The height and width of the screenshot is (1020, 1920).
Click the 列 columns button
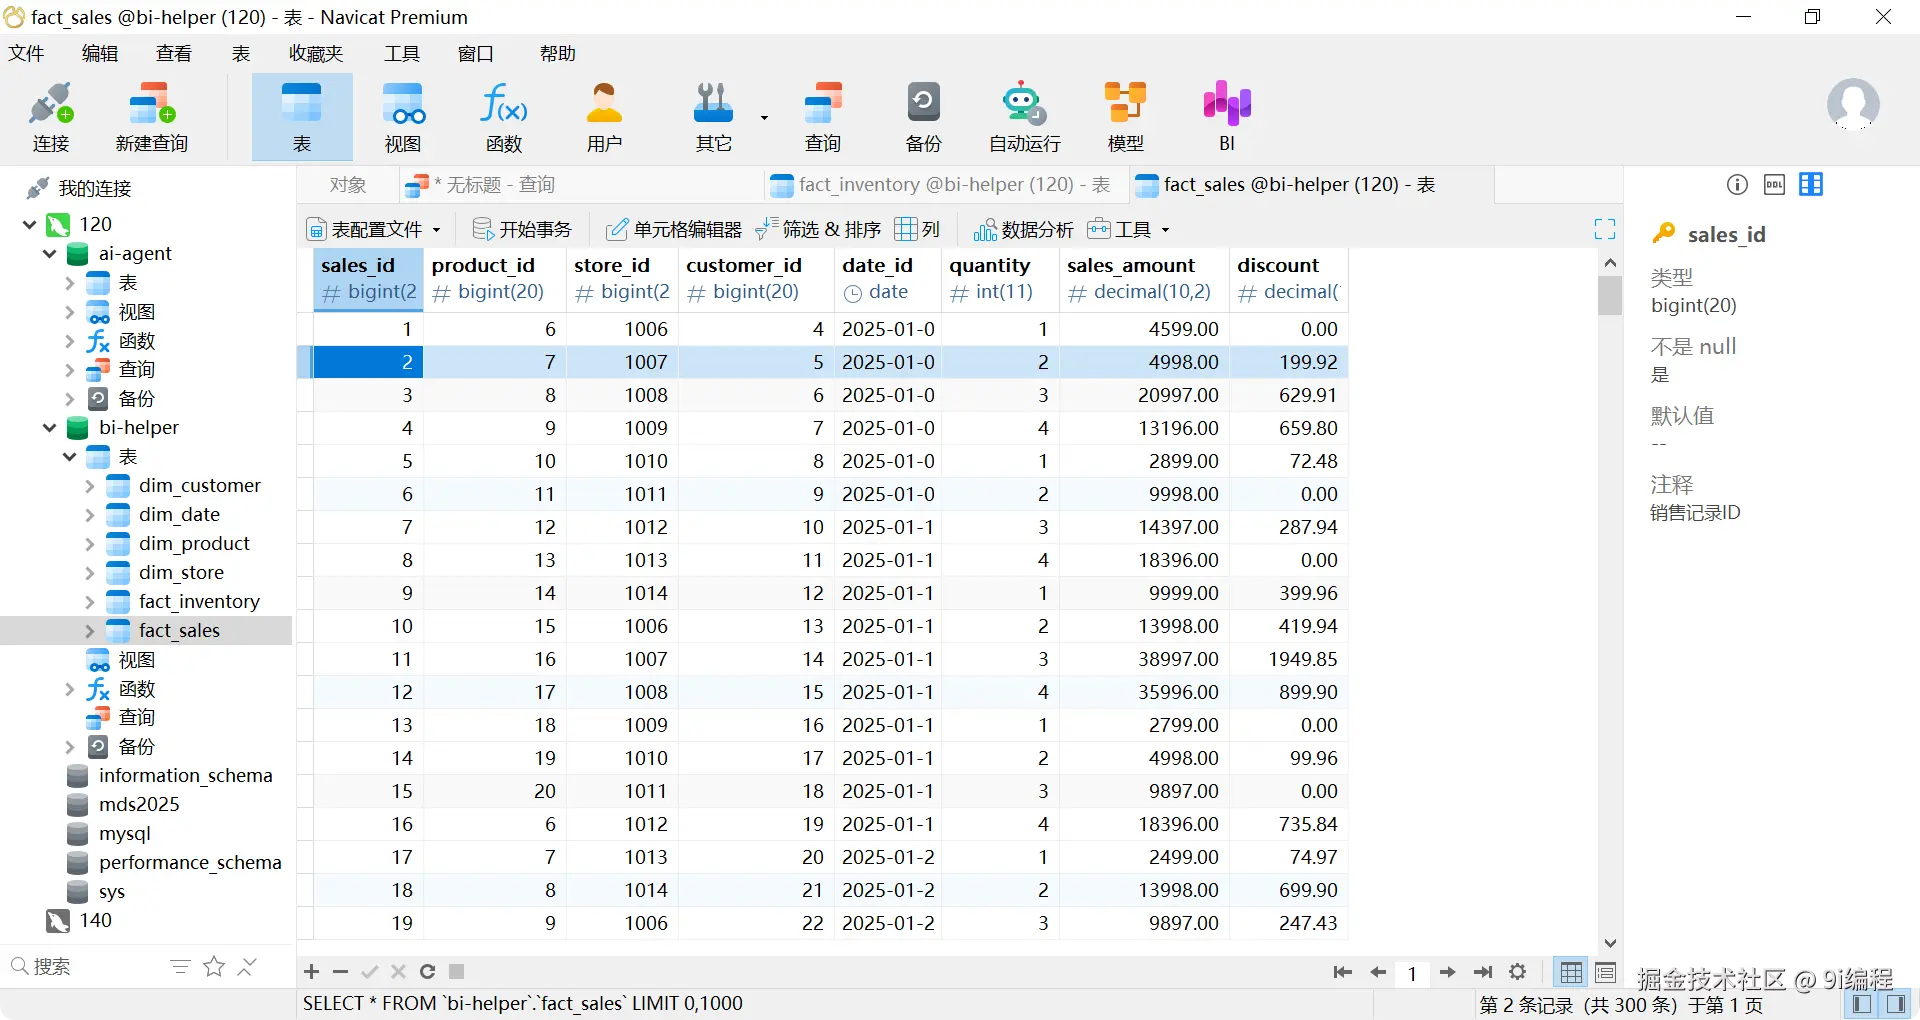coord(918,229)
